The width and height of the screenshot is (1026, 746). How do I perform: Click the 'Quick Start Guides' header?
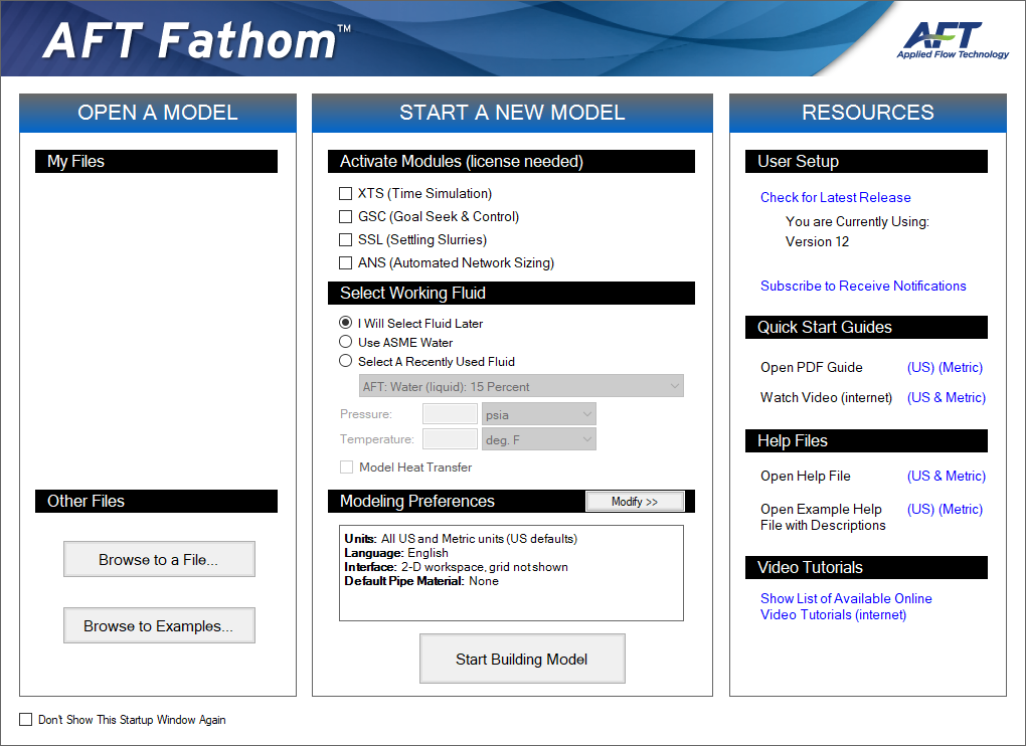point(866,327)
